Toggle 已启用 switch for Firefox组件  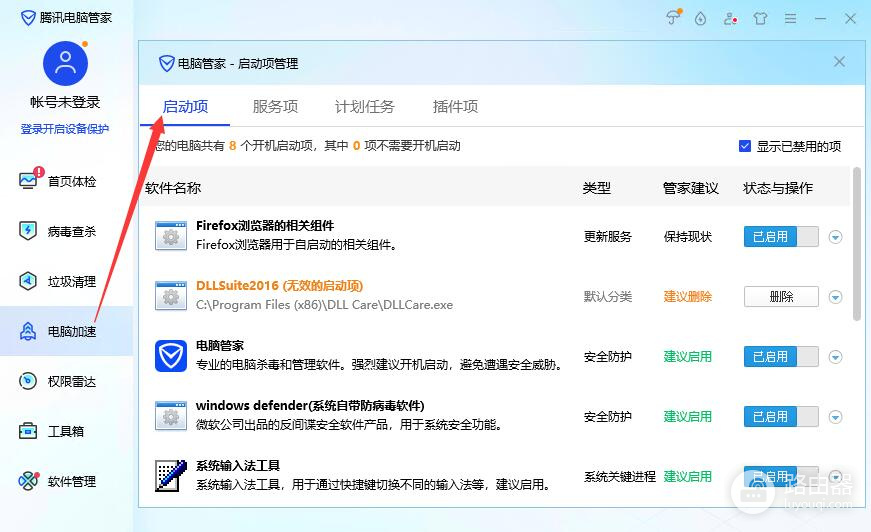point(781,237)
